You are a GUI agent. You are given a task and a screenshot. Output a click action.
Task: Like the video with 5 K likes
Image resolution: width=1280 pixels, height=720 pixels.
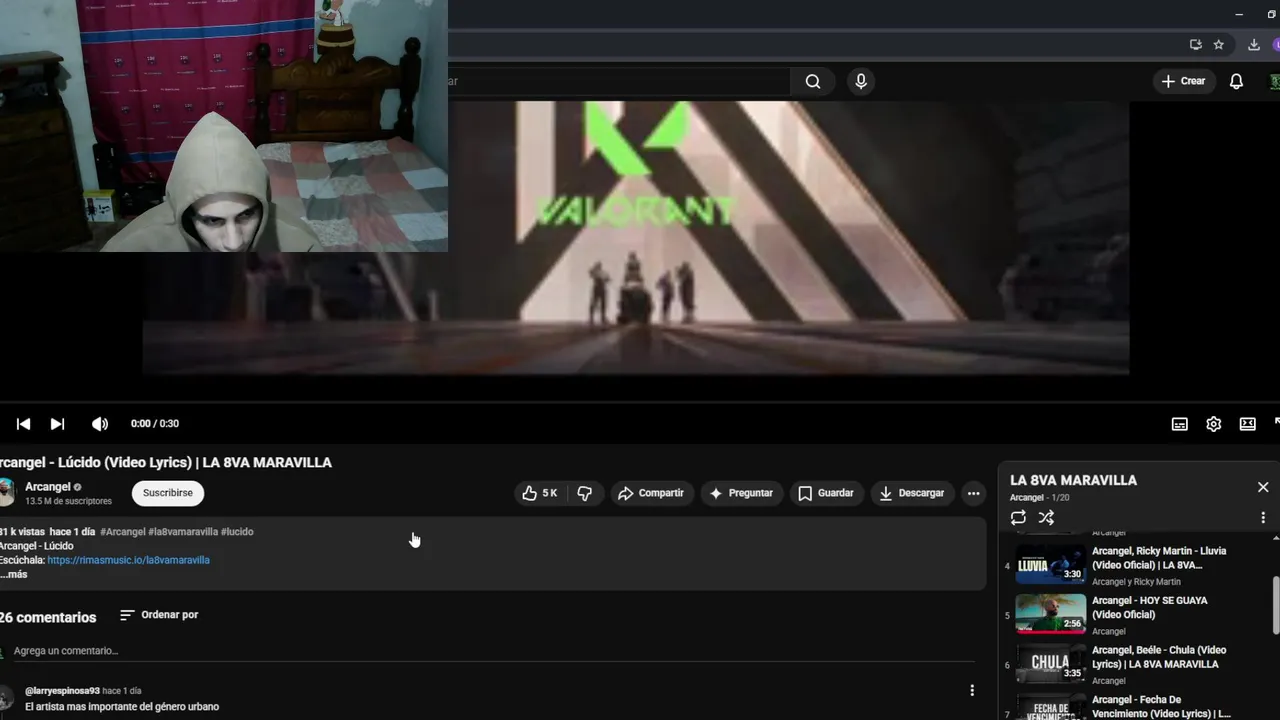pos(540,493)
